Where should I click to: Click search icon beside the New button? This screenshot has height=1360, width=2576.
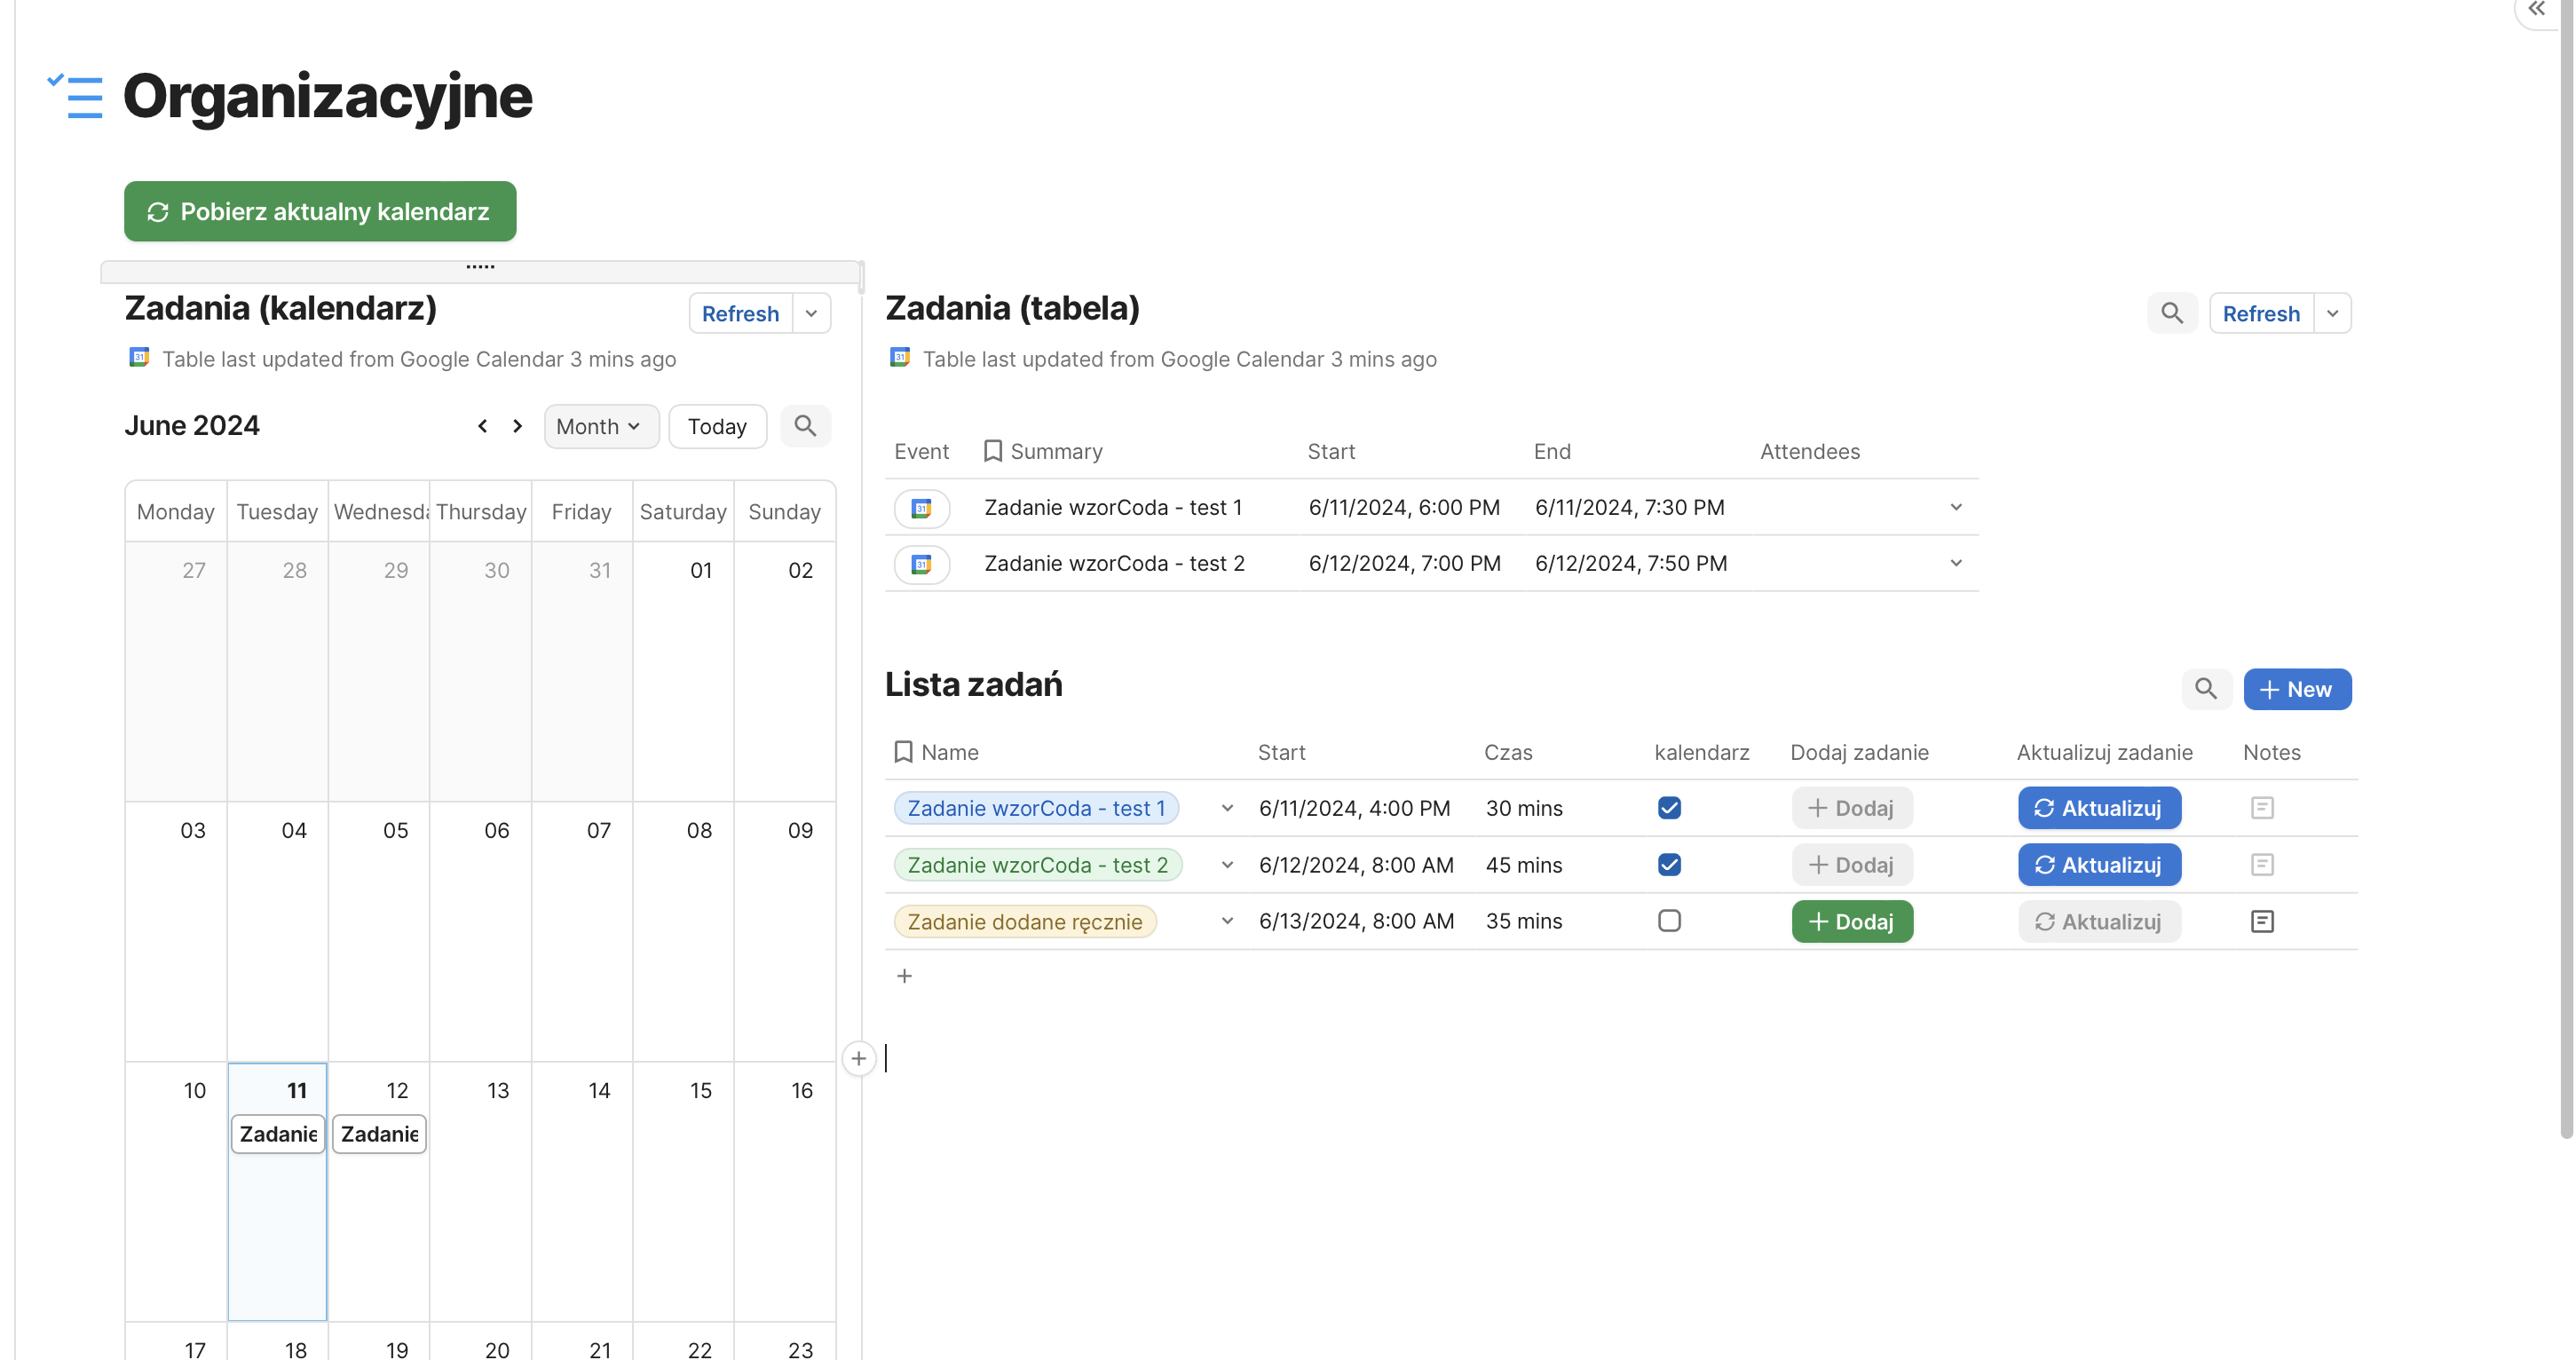point(2205,689)
